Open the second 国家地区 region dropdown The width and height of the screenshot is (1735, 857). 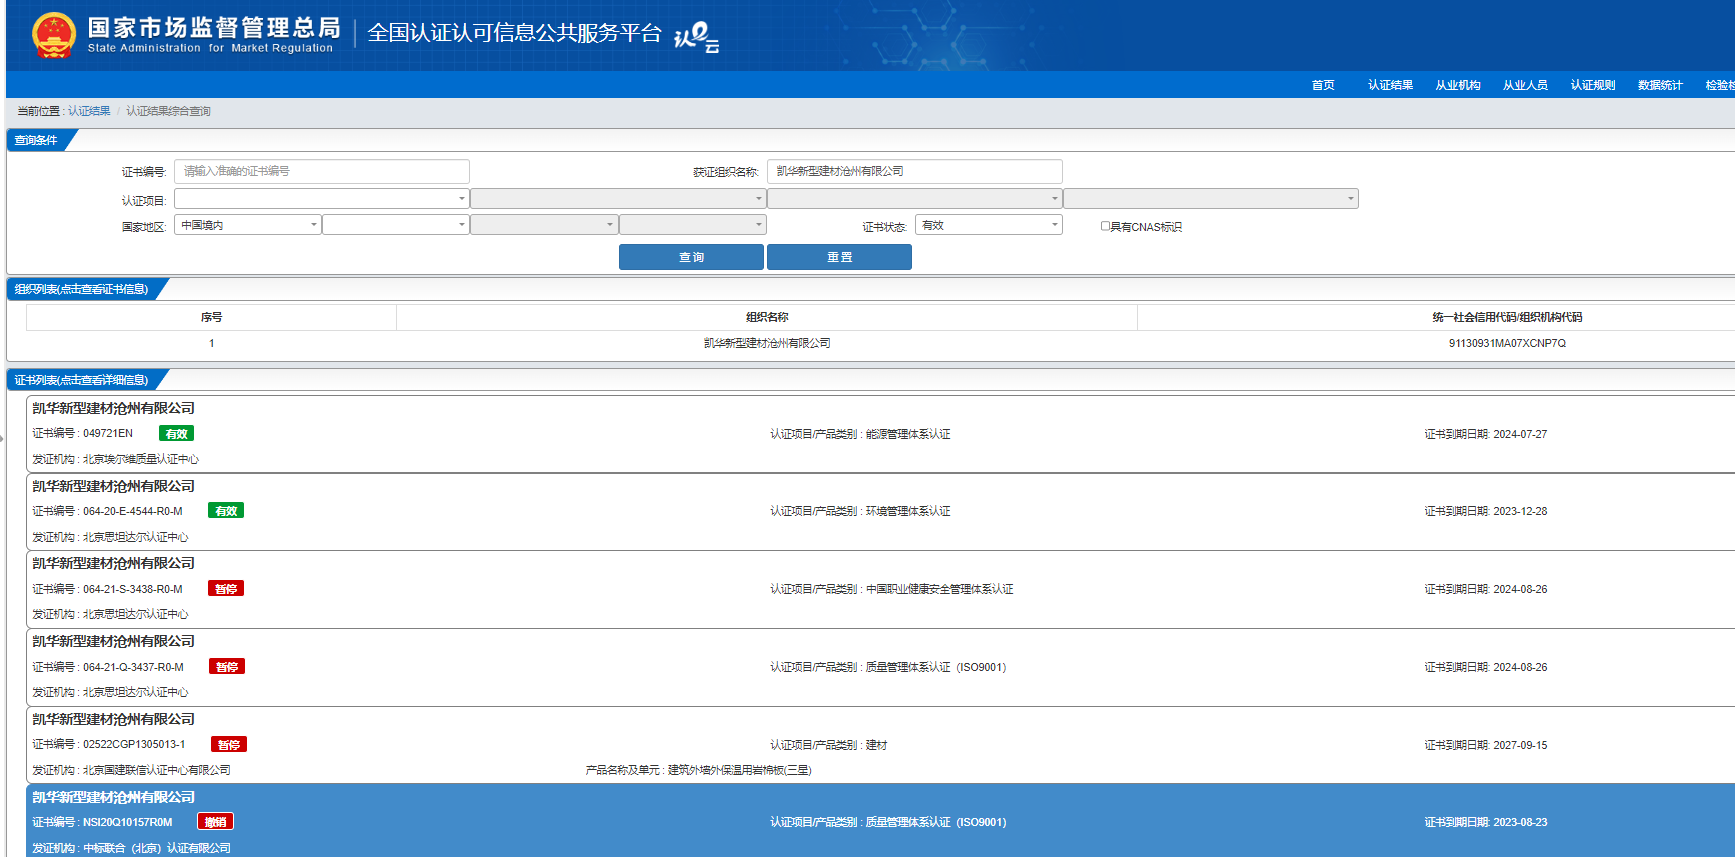396,225
